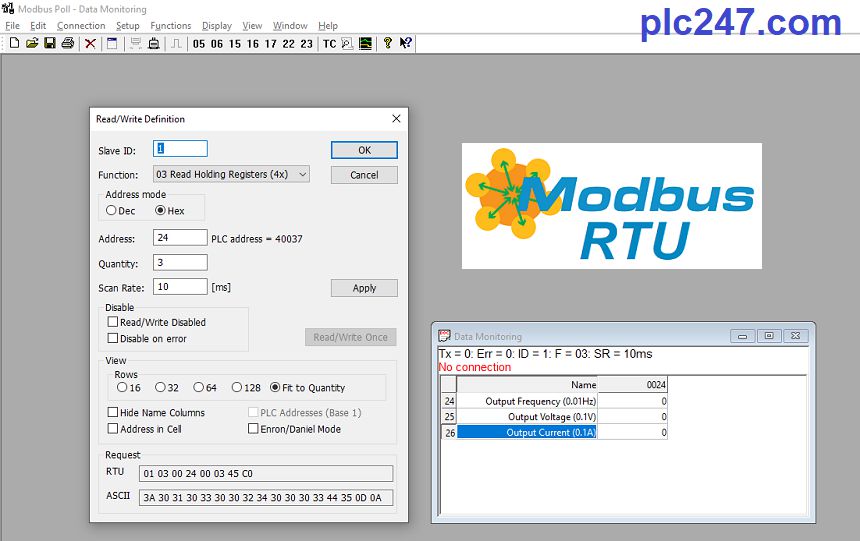Open the Help menu
This screenshot has width=860, height=541.
click(328, 26)
